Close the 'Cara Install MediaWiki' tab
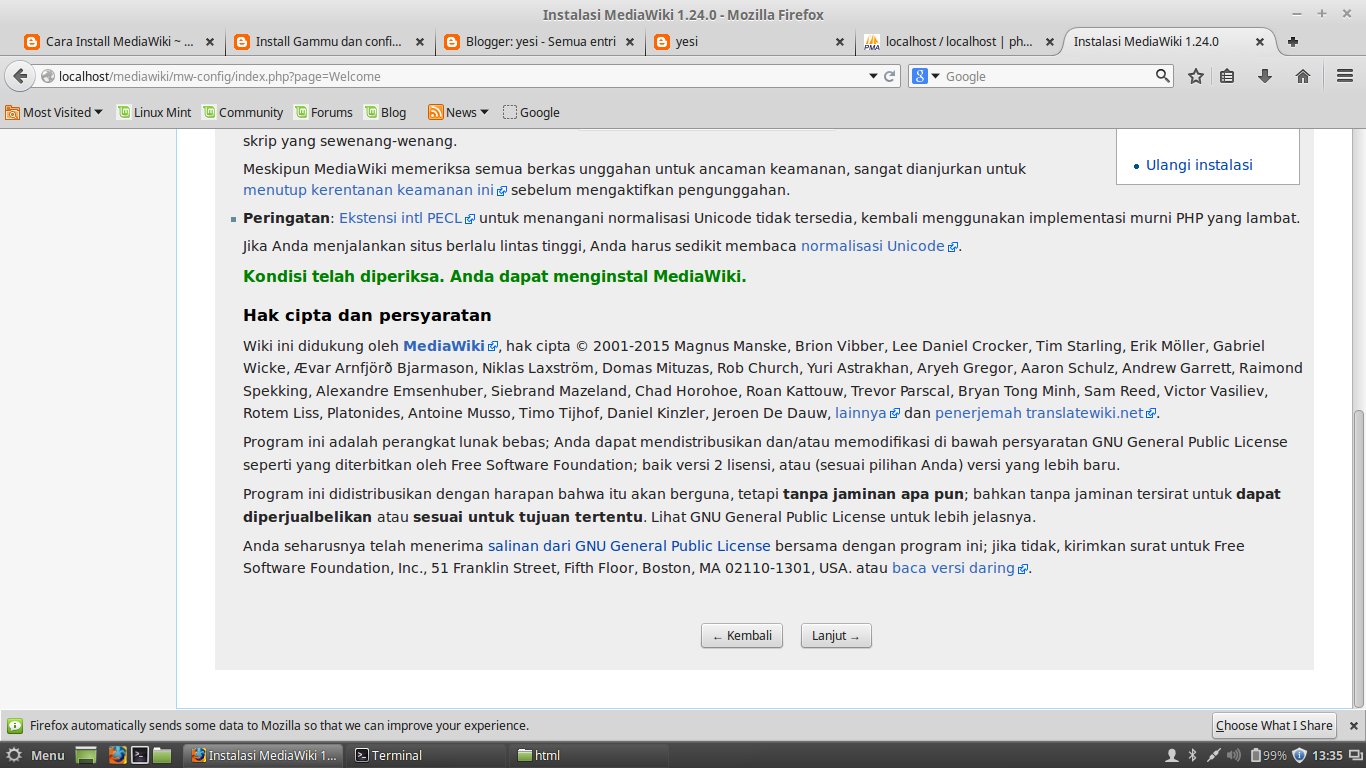This screenshot has width=1366, height=768. [x=210, y=42]
